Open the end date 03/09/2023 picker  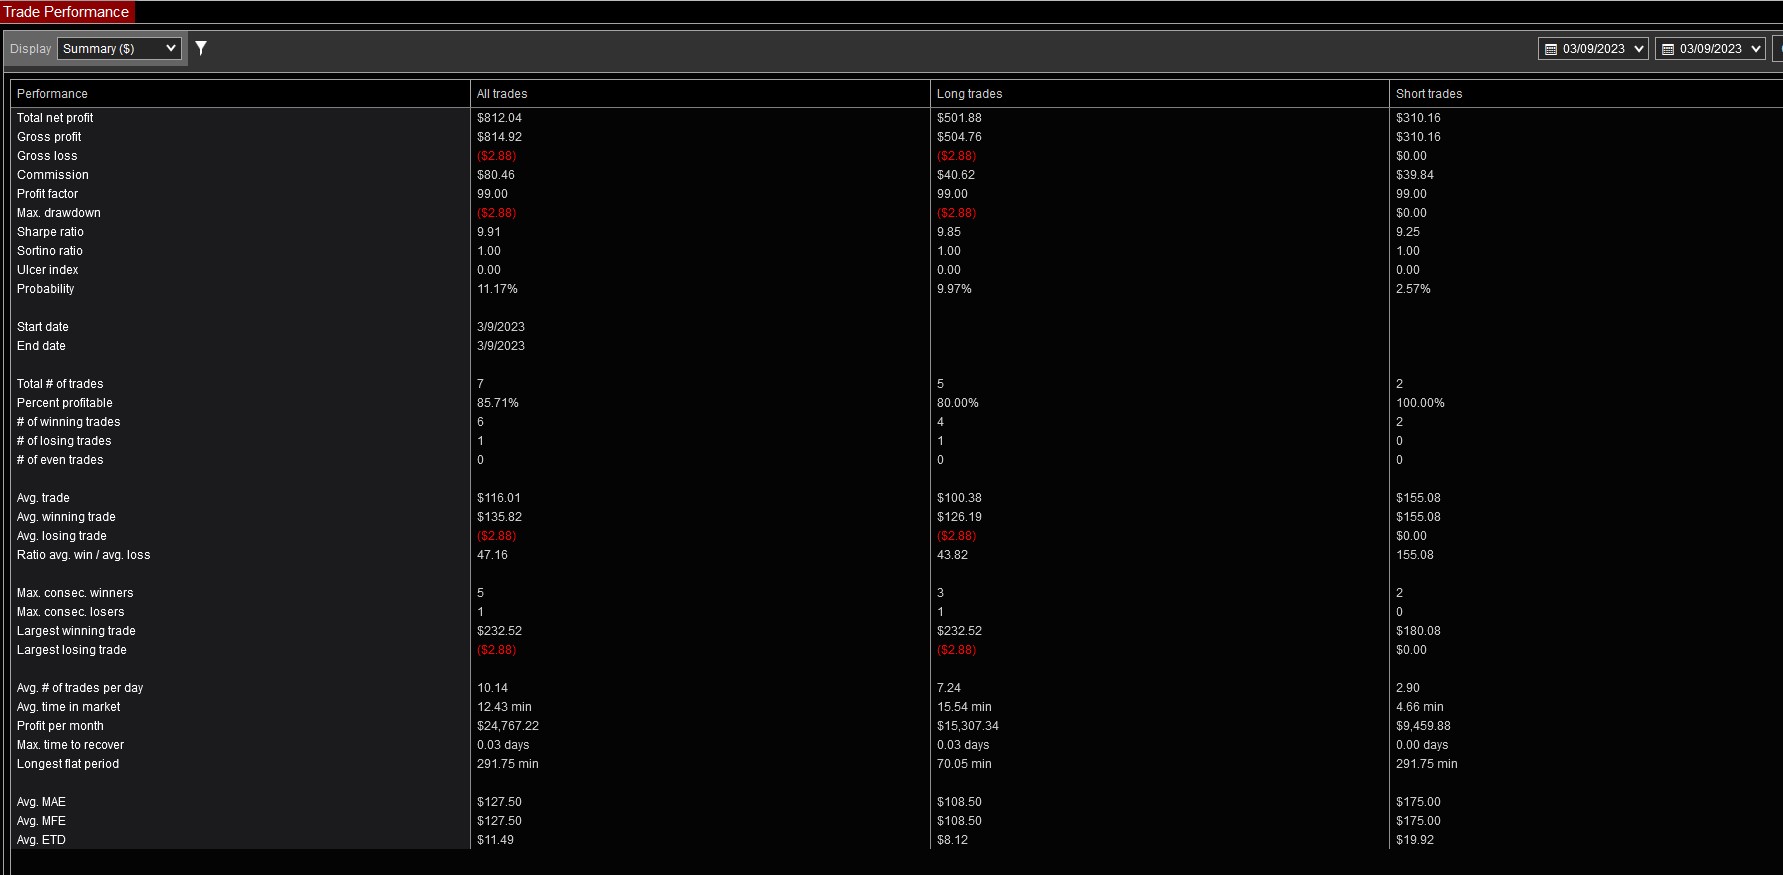1710,48
